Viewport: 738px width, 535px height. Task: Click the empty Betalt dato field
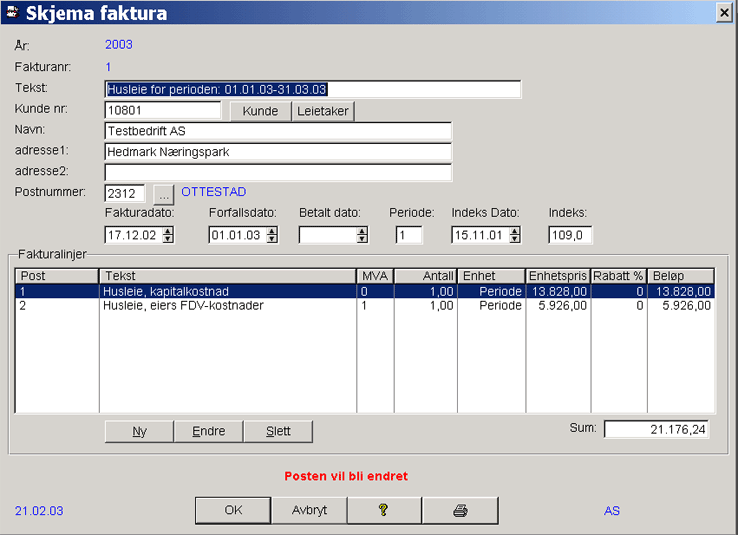328,235
